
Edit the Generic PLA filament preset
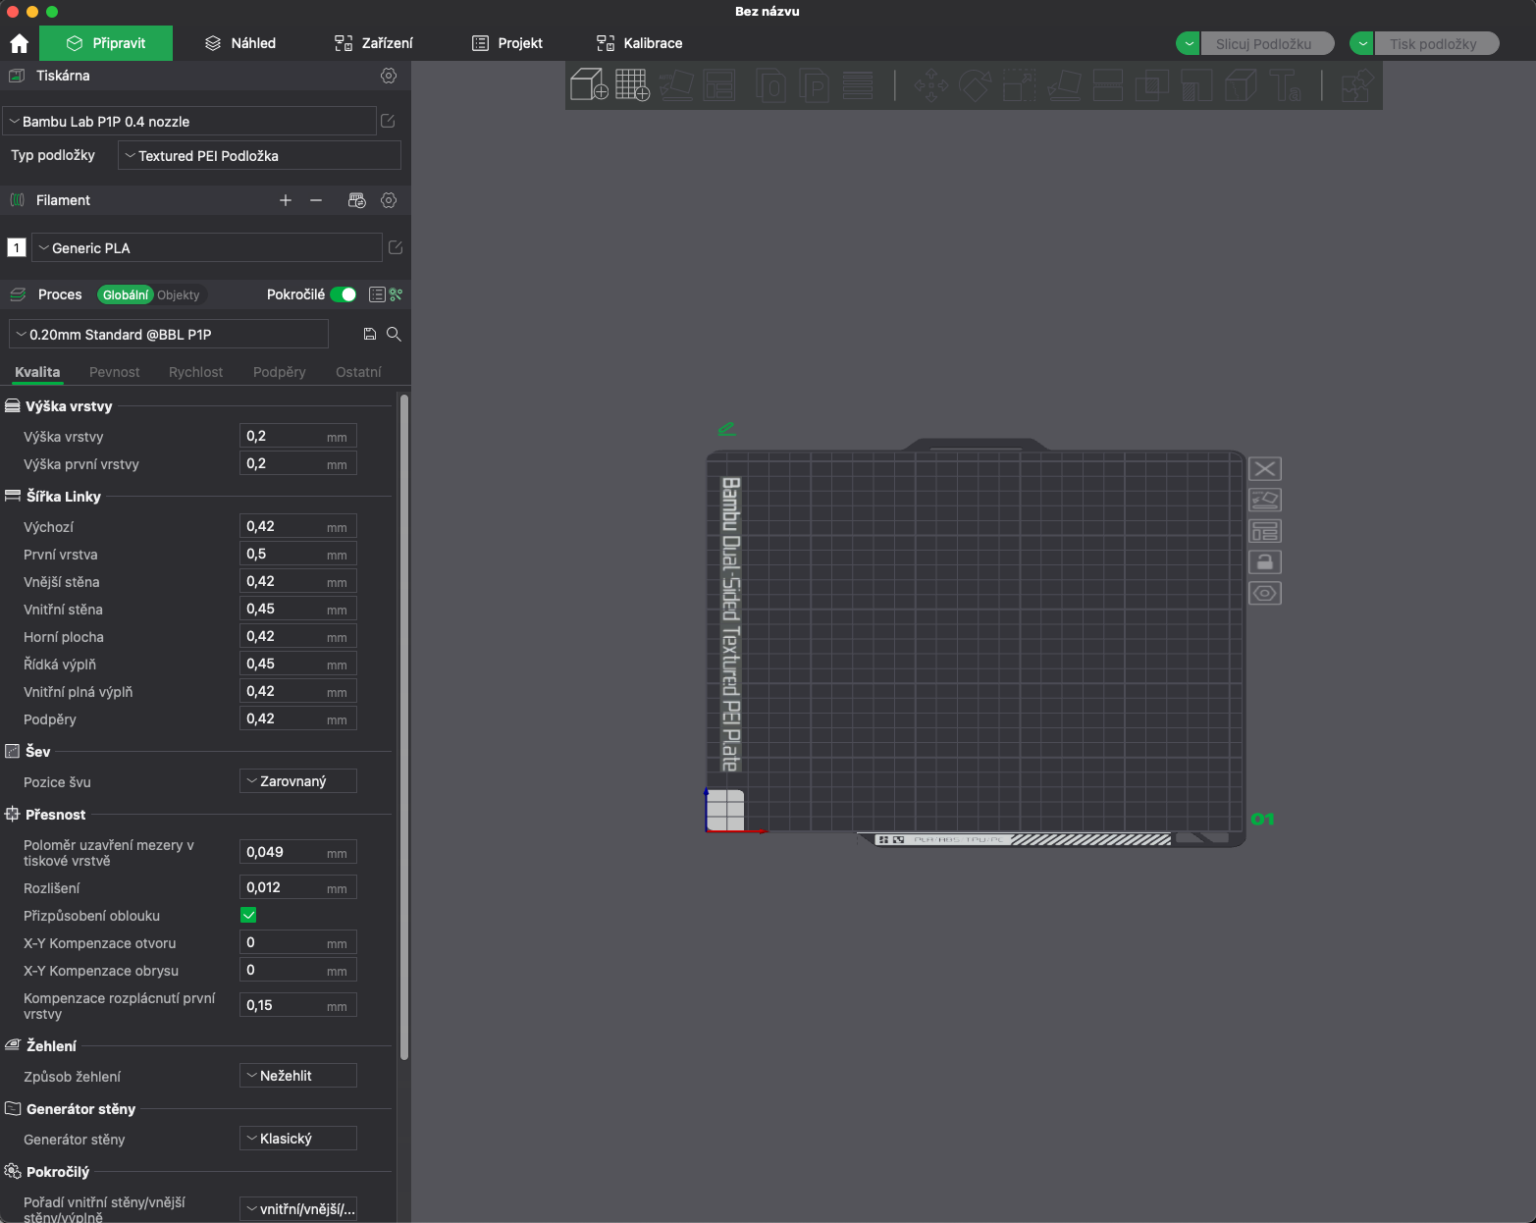tap(395, 247)
